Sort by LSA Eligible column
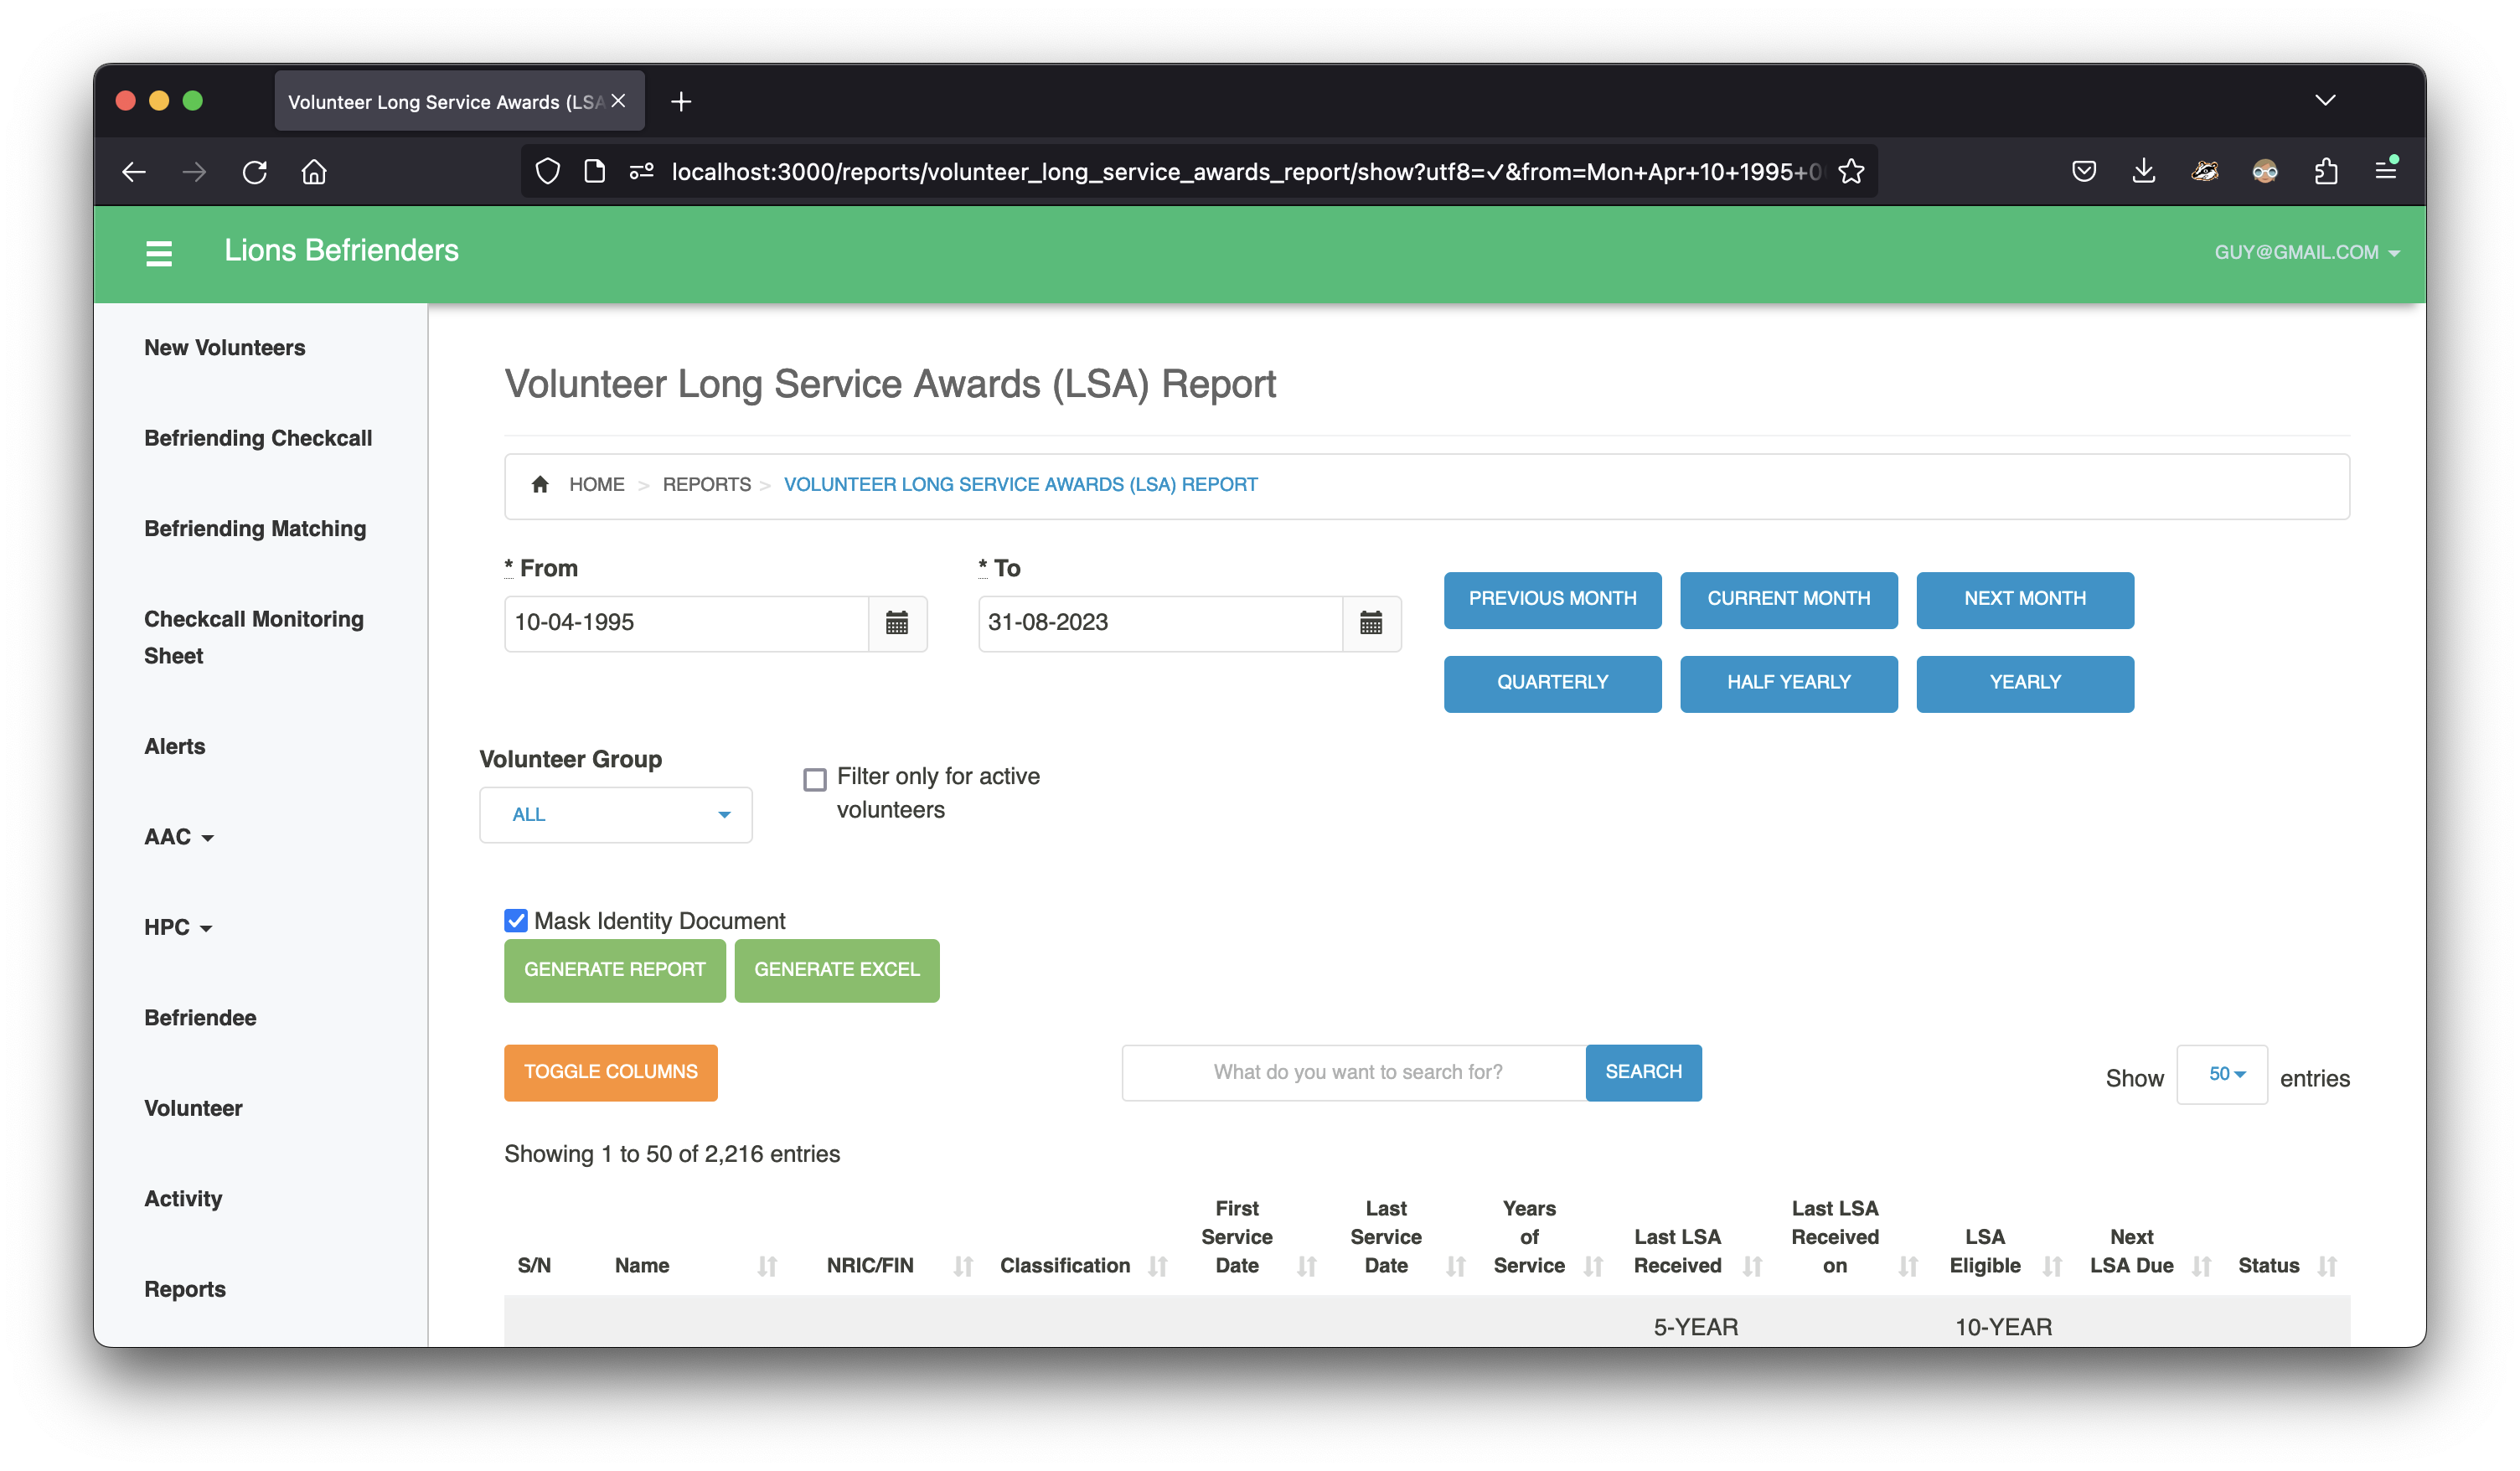 click(x=2052, y=1266)
